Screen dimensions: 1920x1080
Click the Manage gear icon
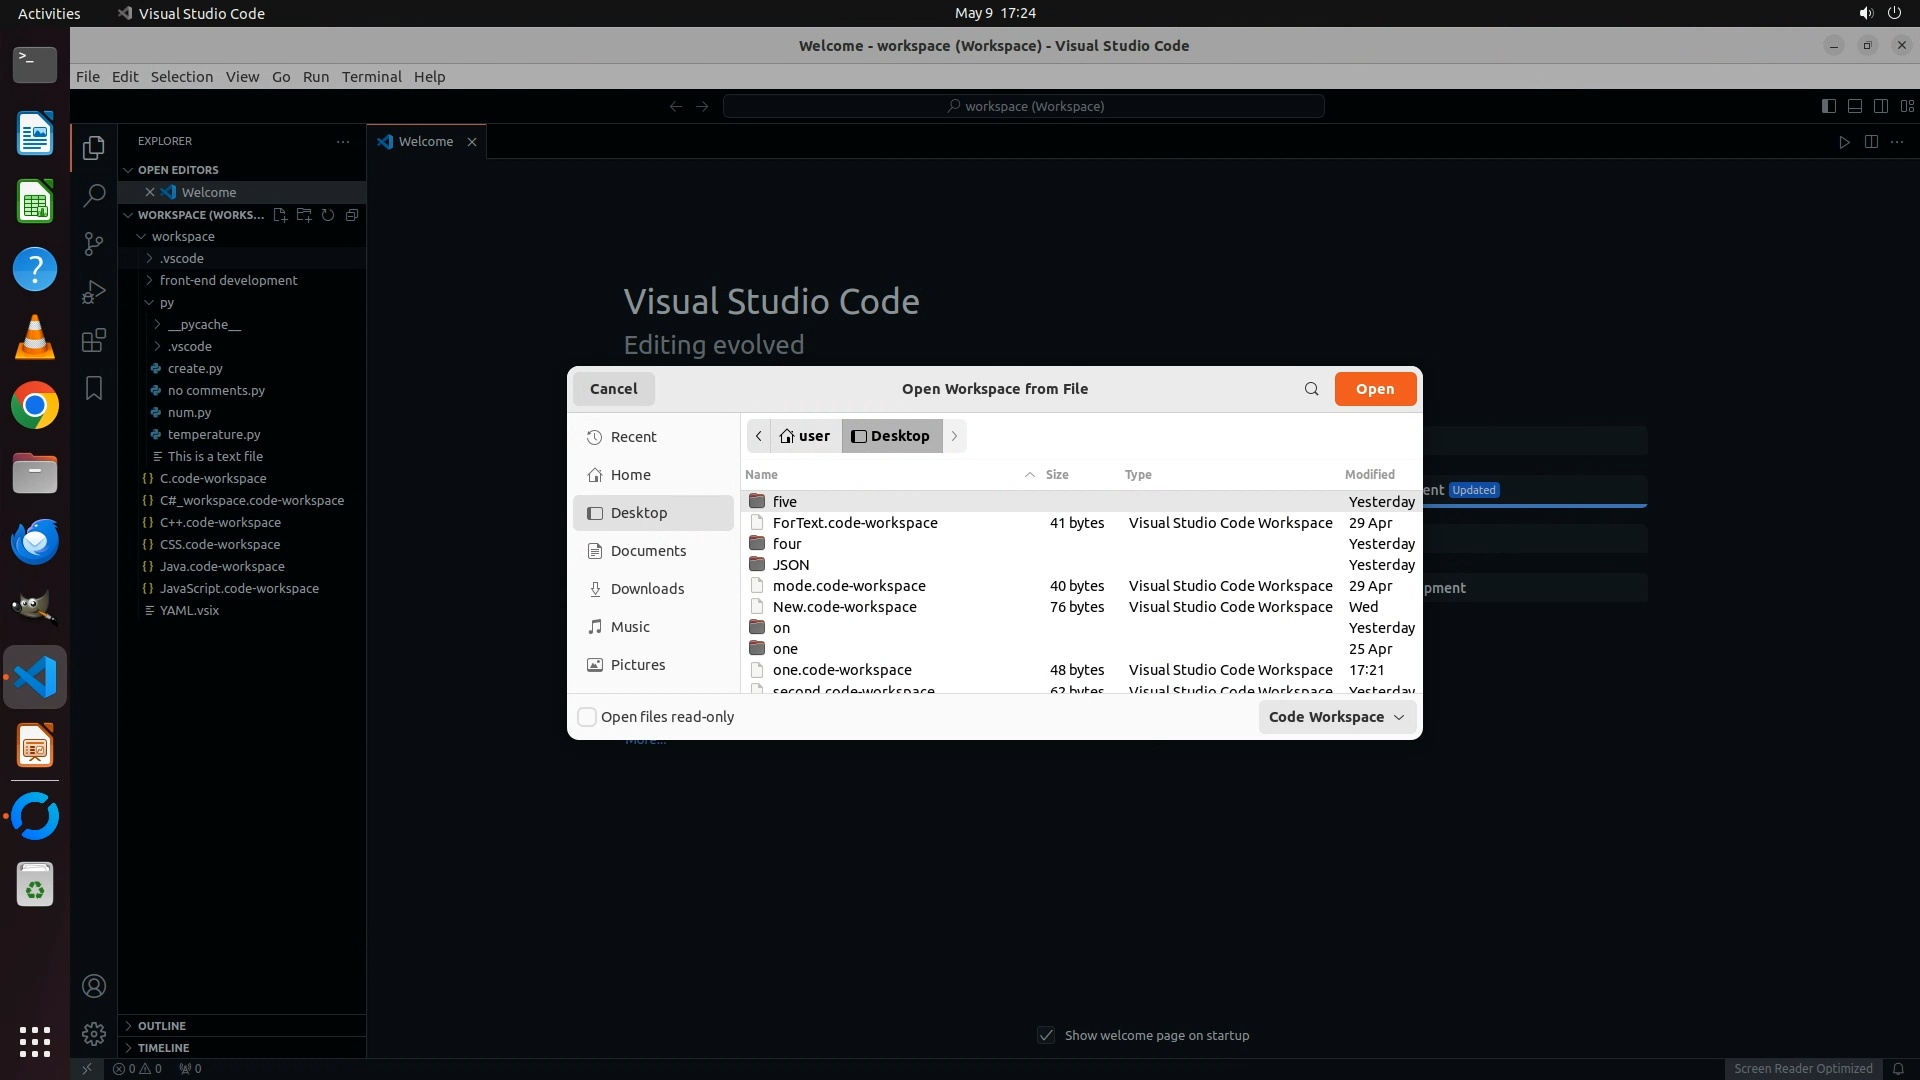point(94,1033)
